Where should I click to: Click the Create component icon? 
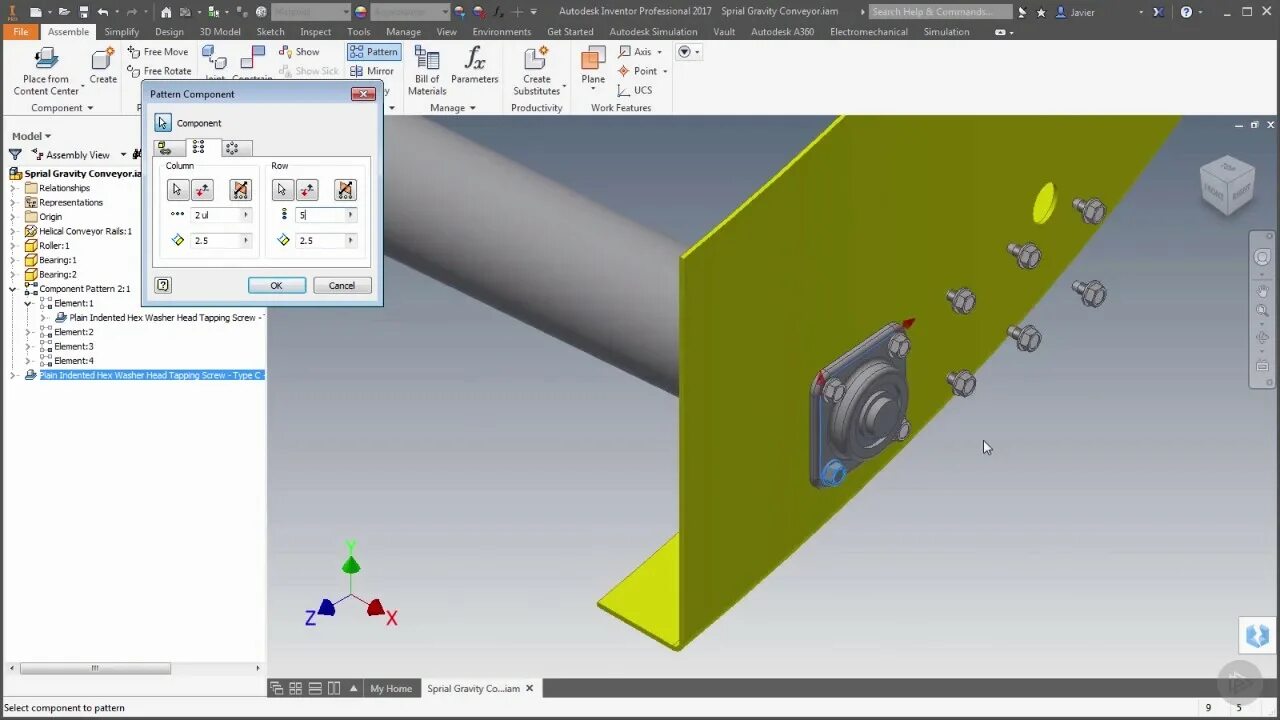102,59
